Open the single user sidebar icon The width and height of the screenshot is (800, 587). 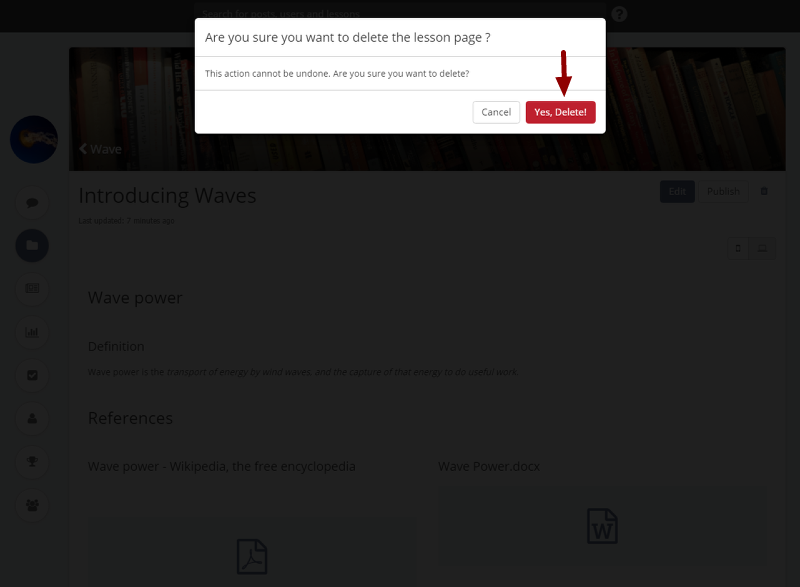[x=32, y=418]
